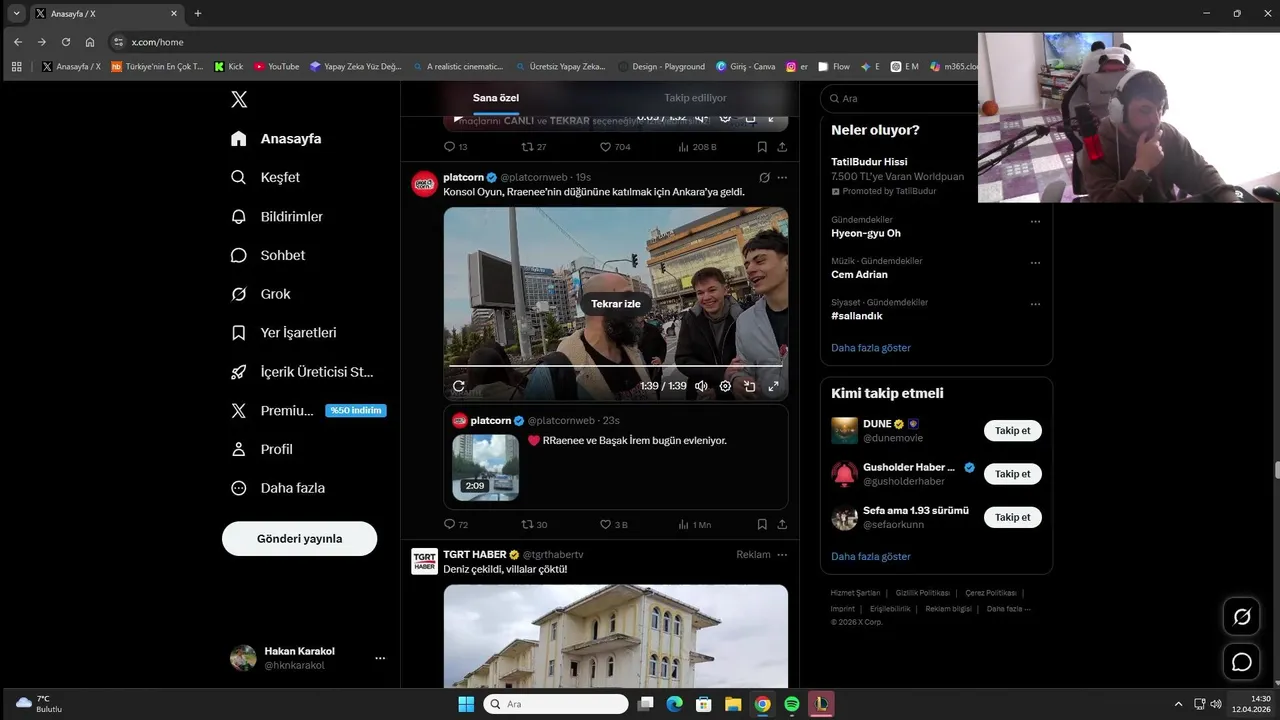Open platcorn video settings gear
The height and width of the screenshot is (720, 1280).
(725, 386)
